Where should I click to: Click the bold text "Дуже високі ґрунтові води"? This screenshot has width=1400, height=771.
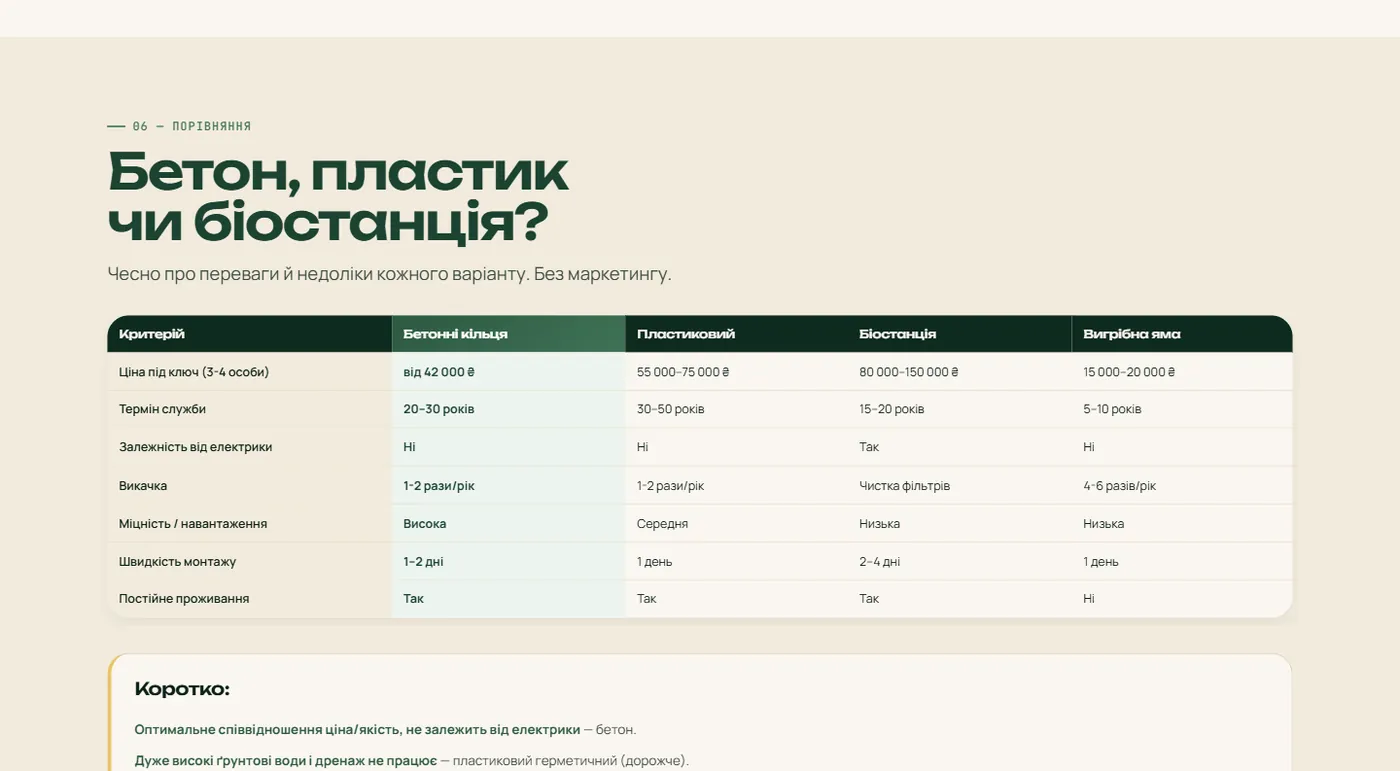click(222, 761)
